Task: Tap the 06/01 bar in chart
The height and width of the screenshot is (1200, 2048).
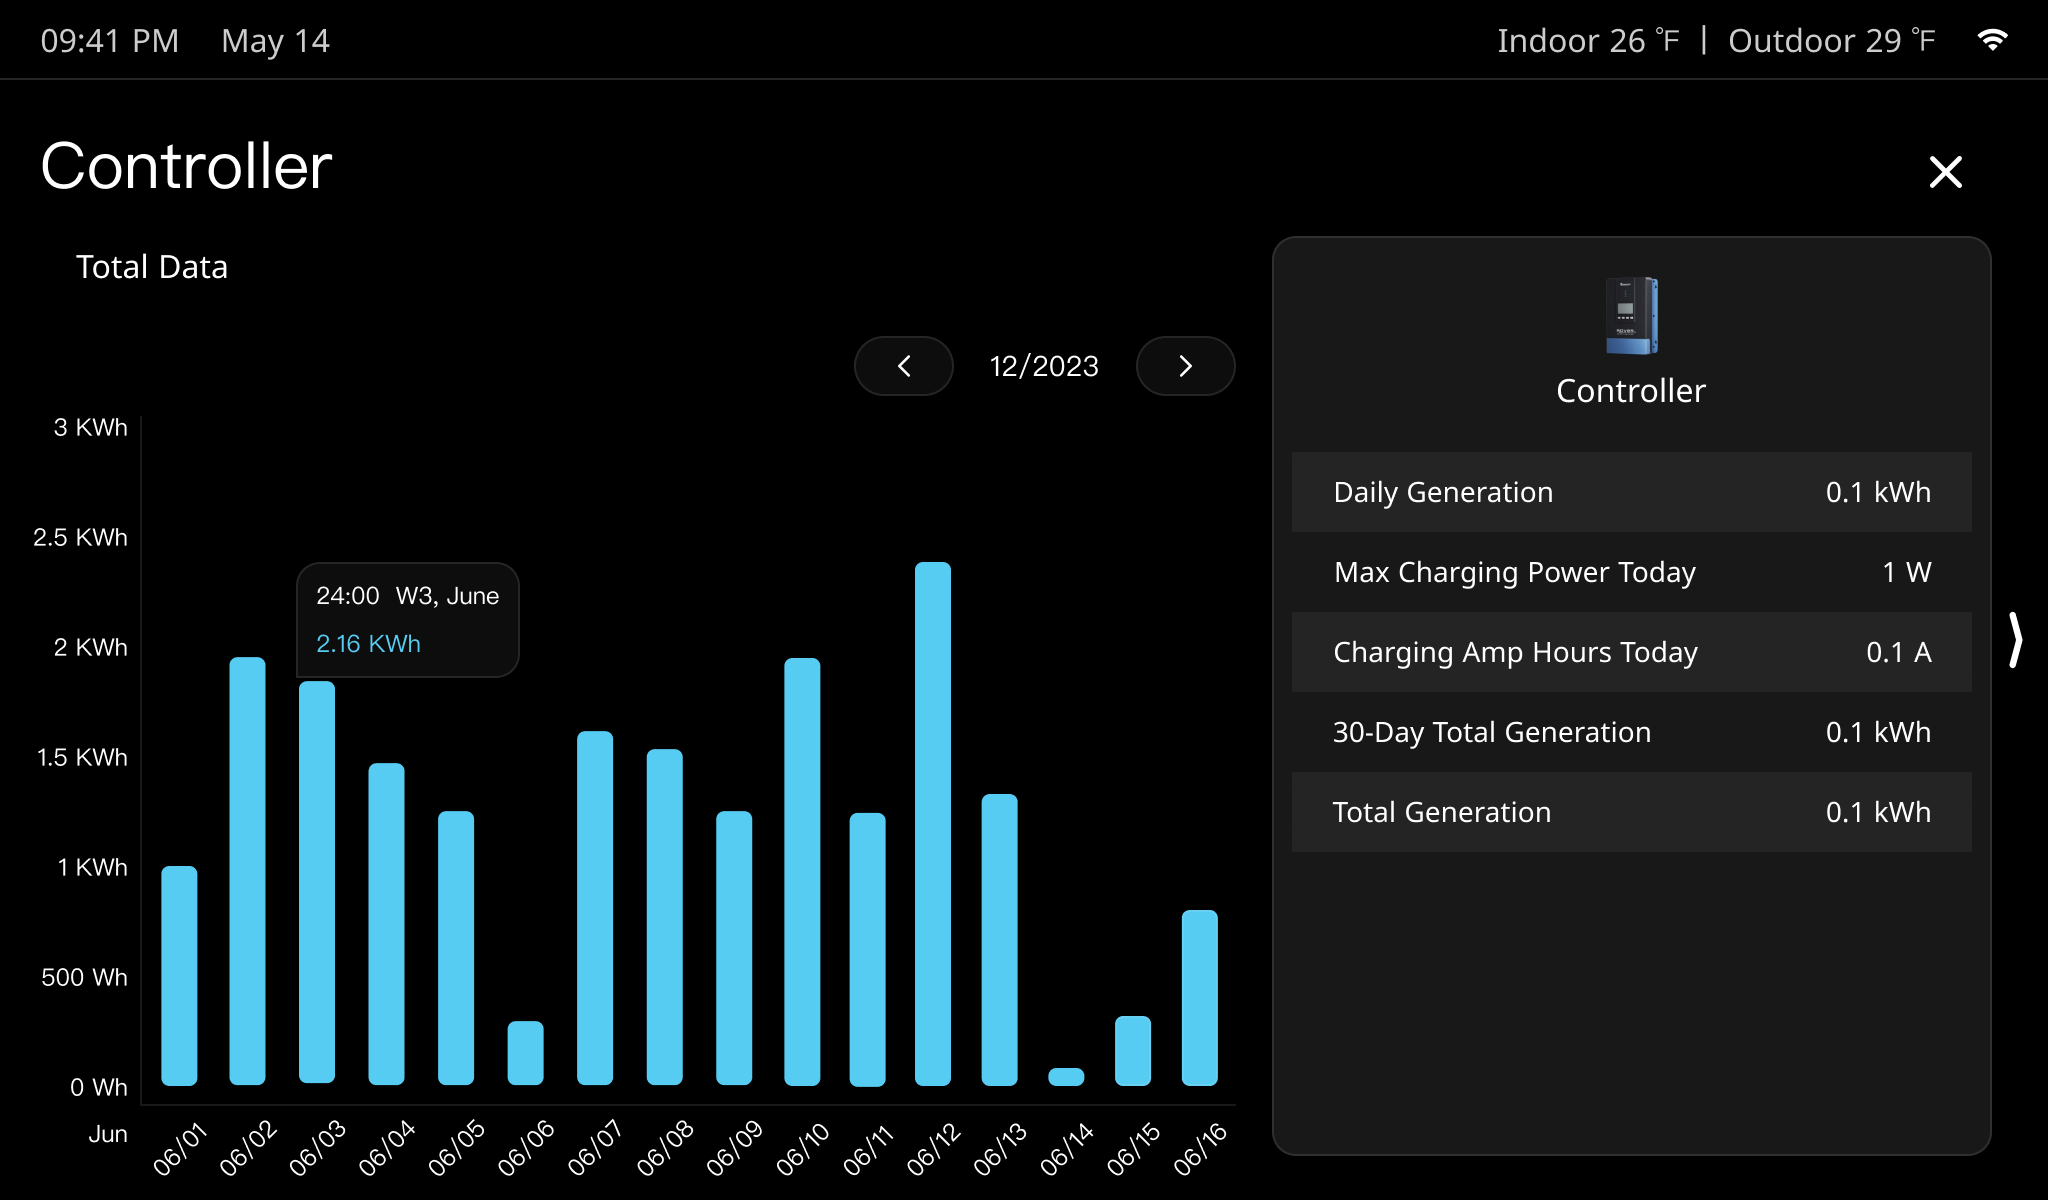Action: (x=179, y=975)
